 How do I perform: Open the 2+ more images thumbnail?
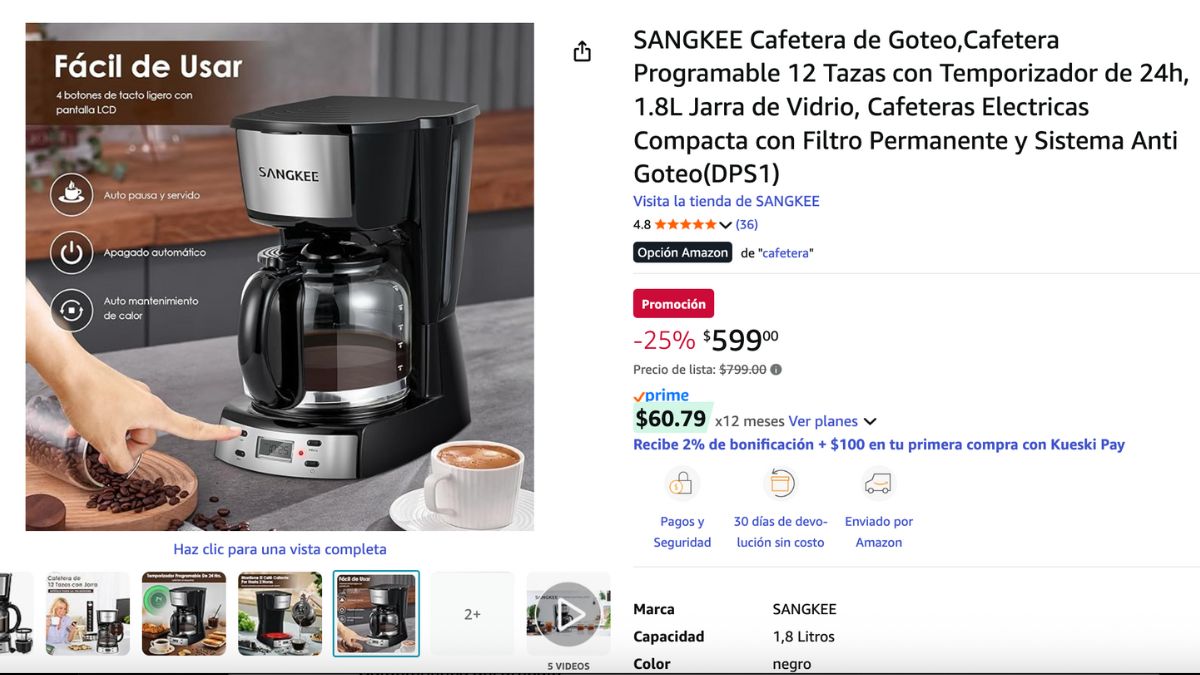click(473, 614)
